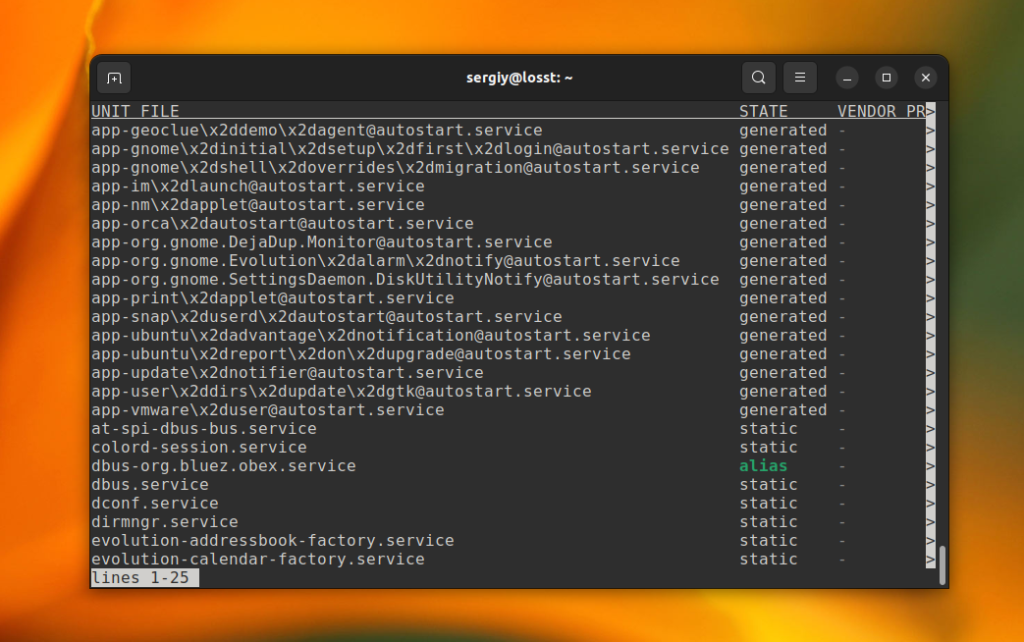Open the hamburger menu

coord(800,78)
